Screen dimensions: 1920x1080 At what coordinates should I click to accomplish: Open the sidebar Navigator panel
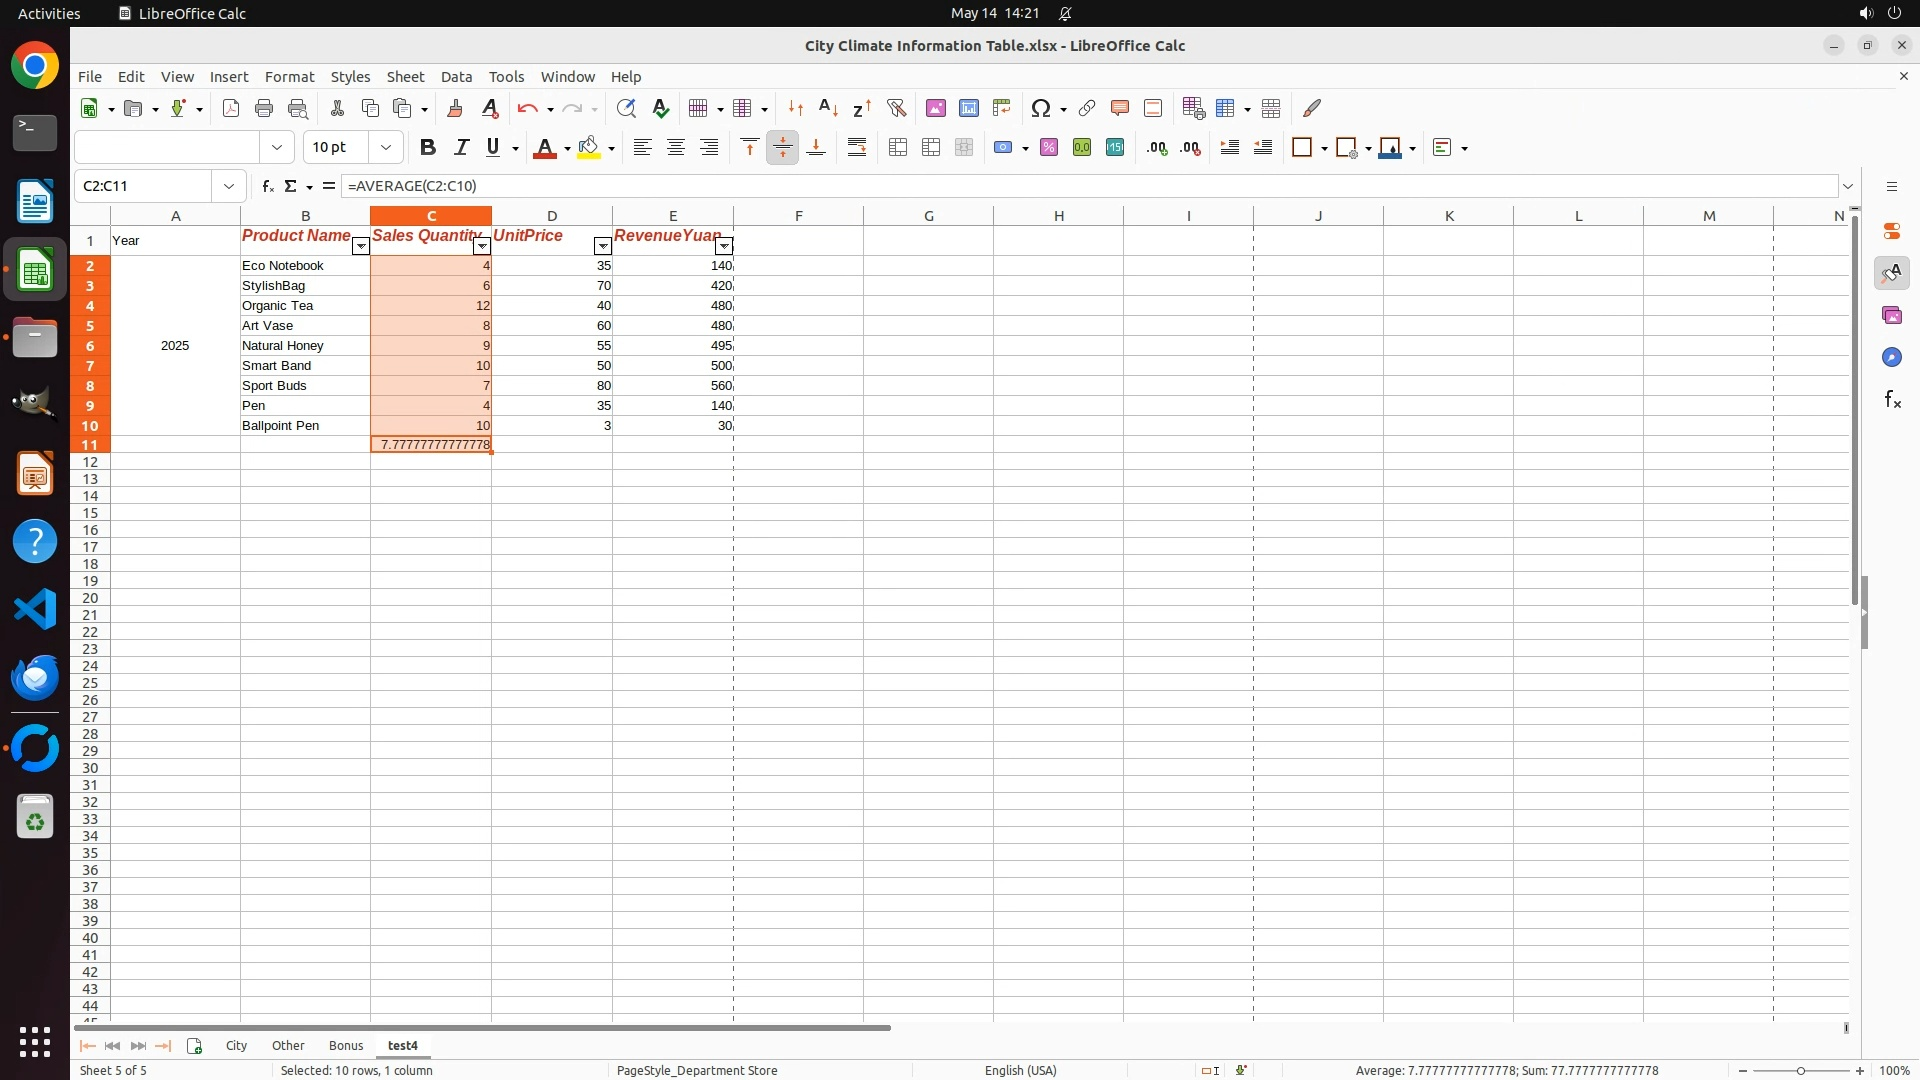(1891, 358)
